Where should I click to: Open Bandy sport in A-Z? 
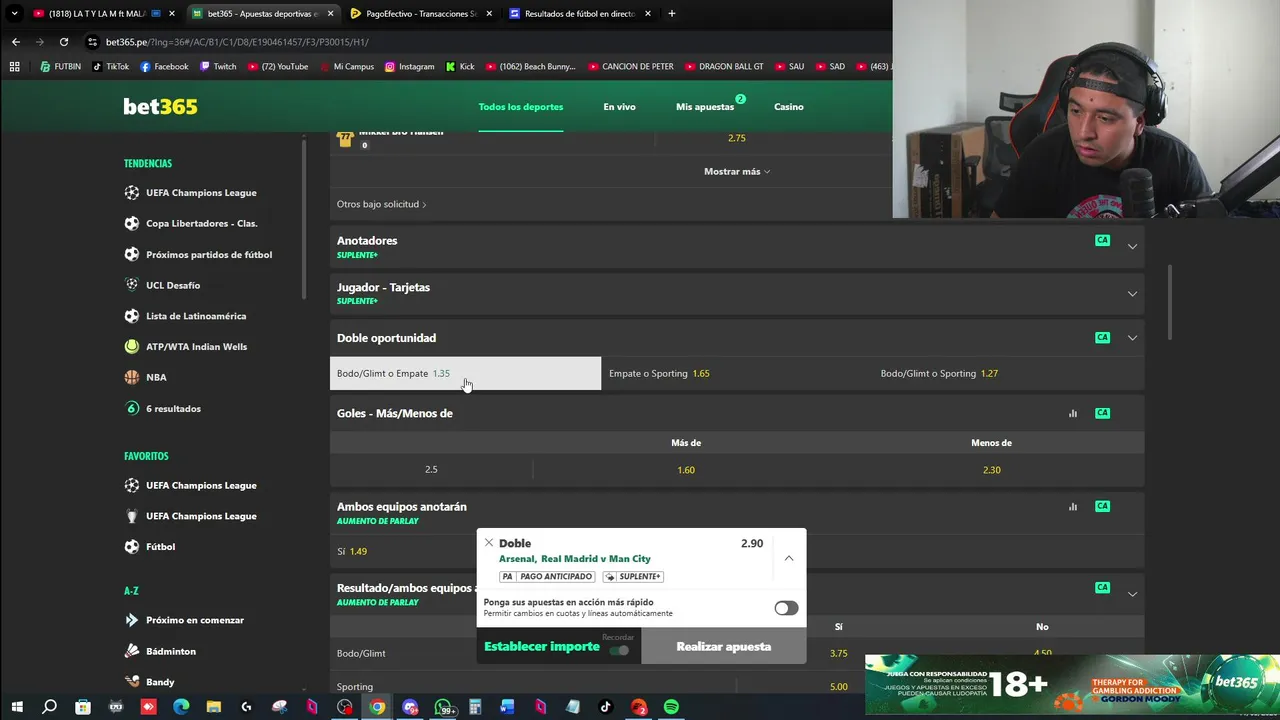coord(159,682)
